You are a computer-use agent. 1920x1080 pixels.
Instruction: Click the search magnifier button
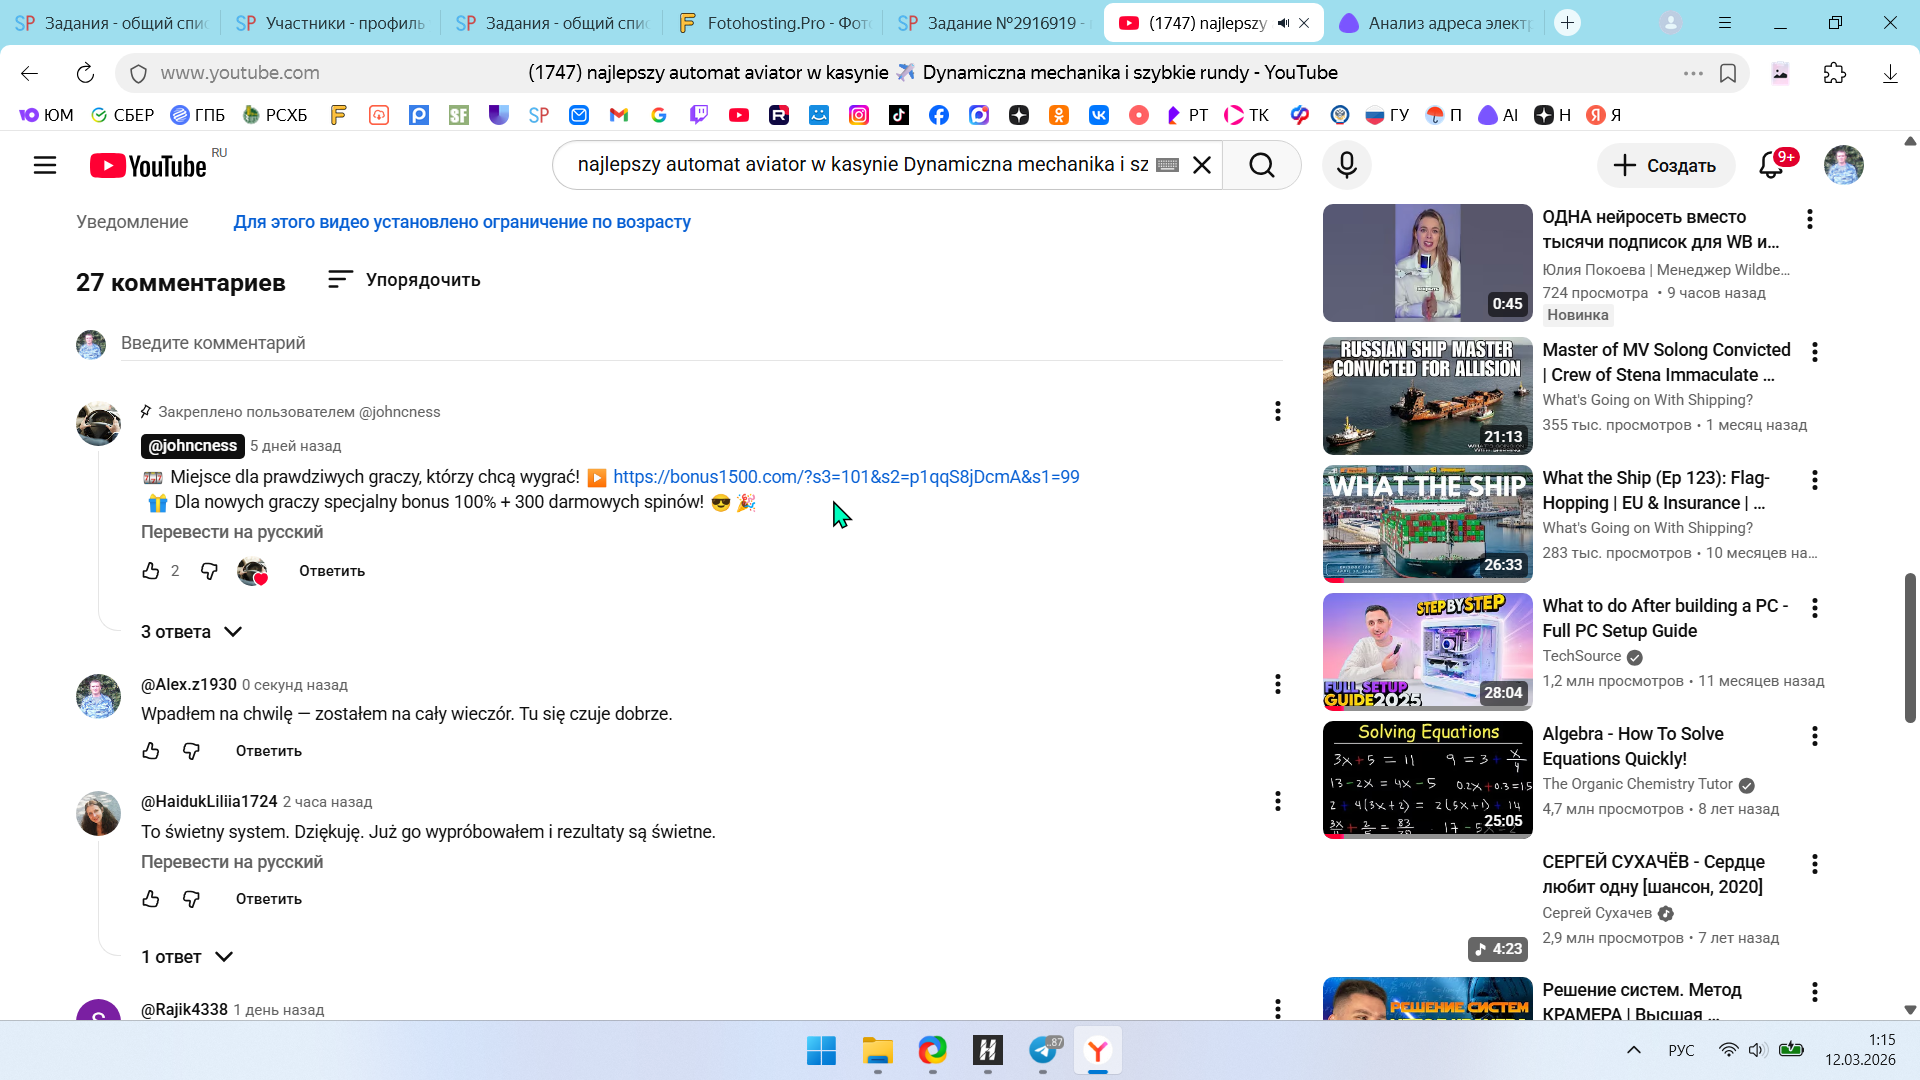(1261, 165)
